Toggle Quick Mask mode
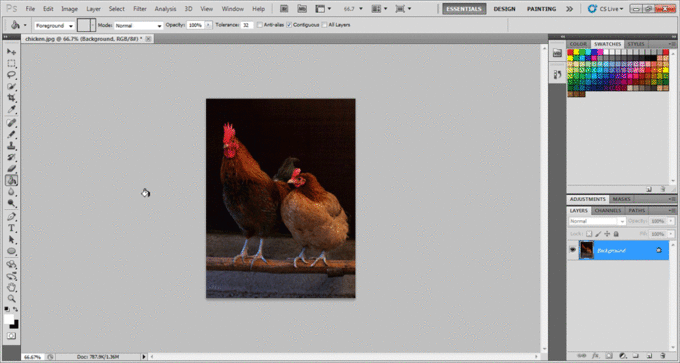 [x=11, y=336]
